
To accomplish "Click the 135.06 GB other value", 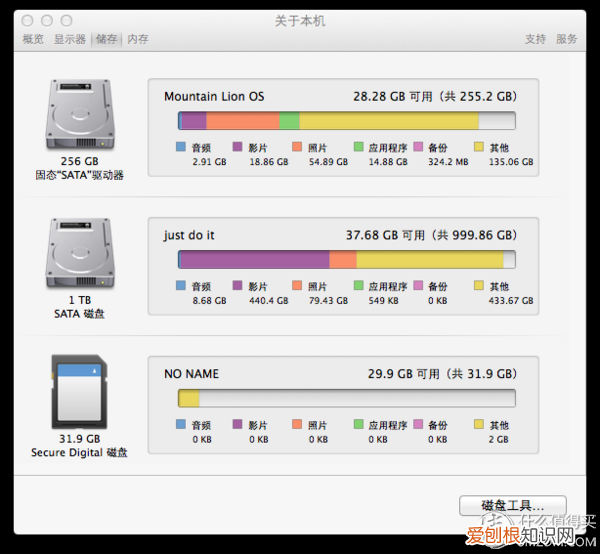I will pyautogui.click(x=511, y=162).
